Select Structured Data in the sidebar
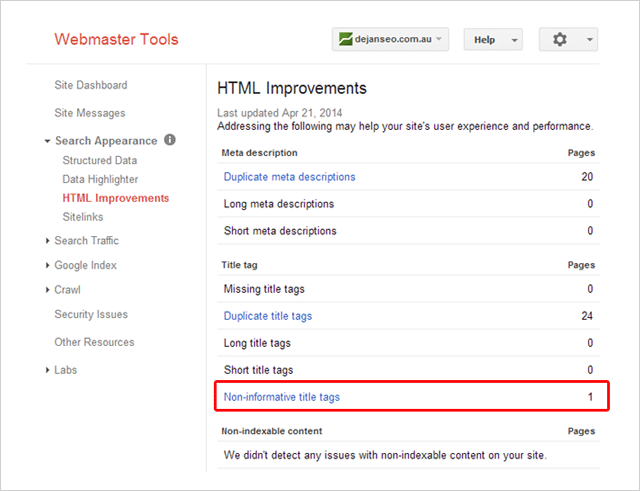This screenshot has width=640, height=491. click(99, 160)
